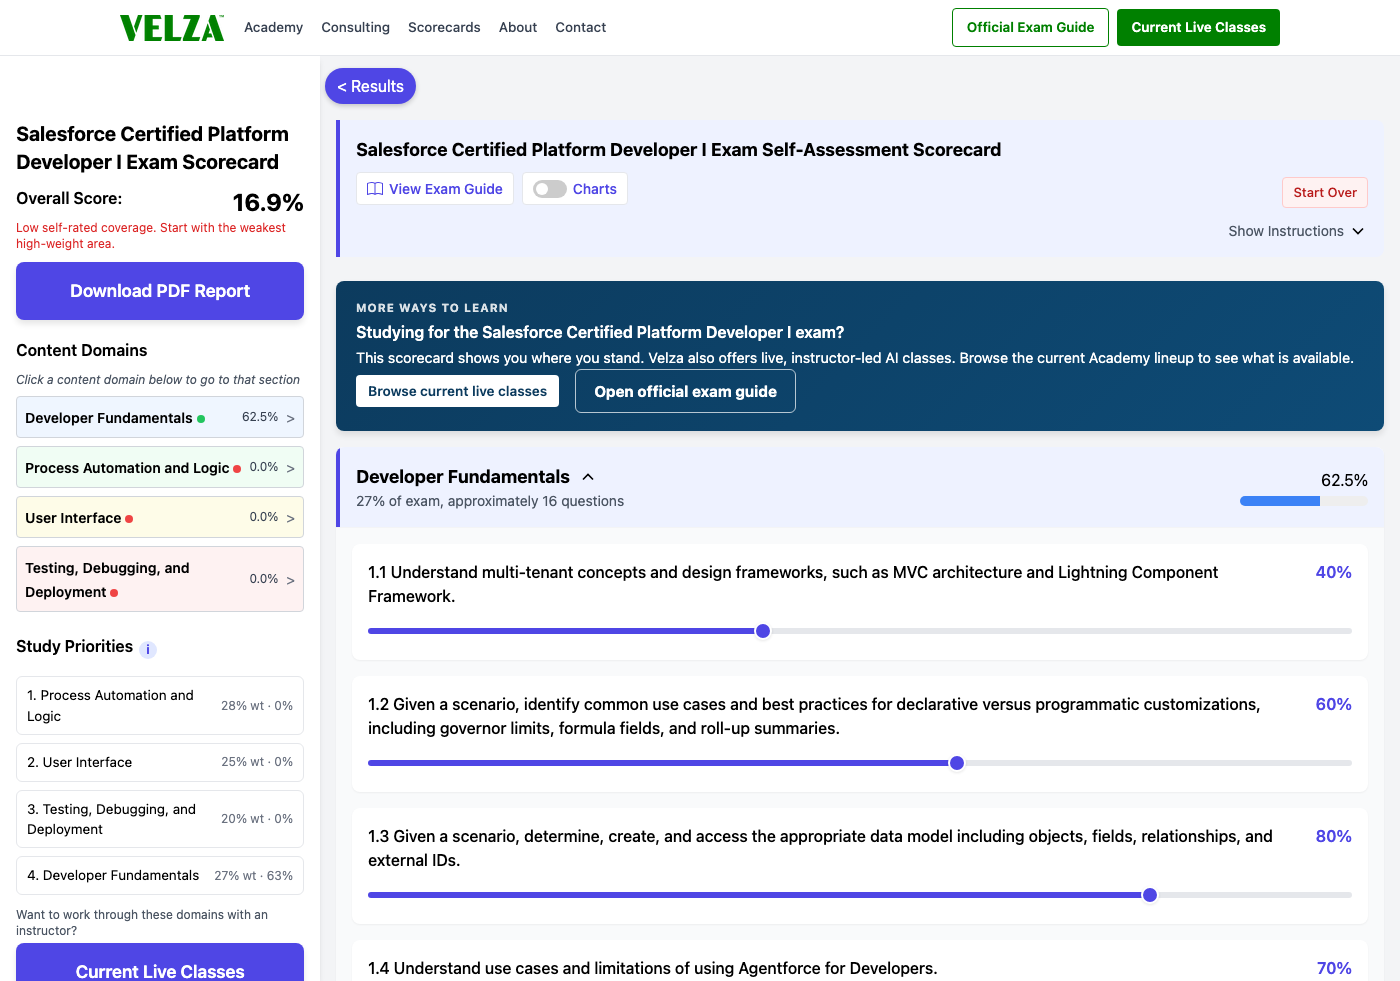Click the 70% value for objective 1.4

click(x=1334, y=968)
